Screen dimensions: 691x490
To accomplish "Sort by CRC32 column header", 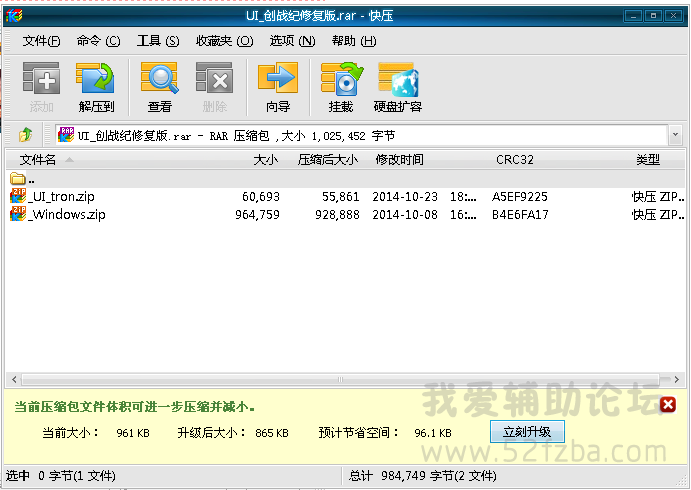I will (x=514, y=160).
